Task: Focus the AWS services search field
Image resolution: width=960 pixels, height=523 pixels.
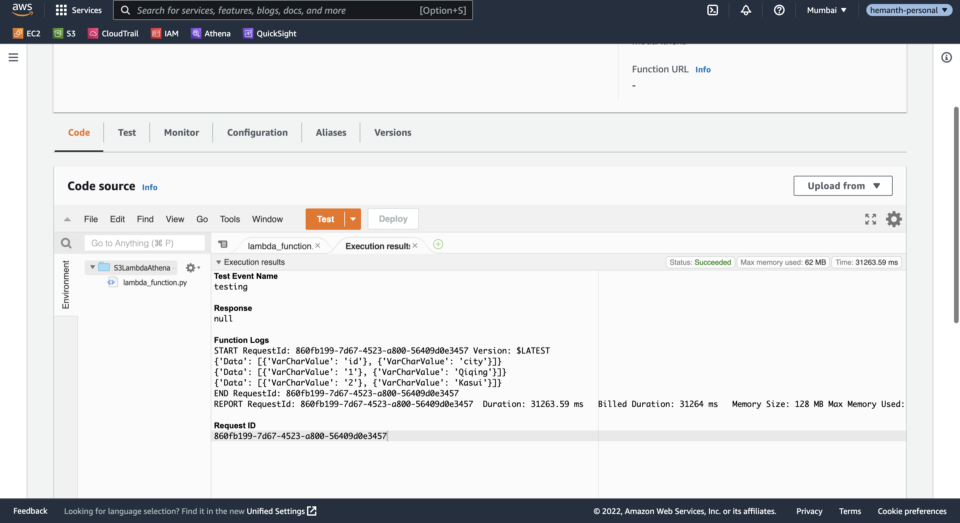Action: tap(293, 10)
